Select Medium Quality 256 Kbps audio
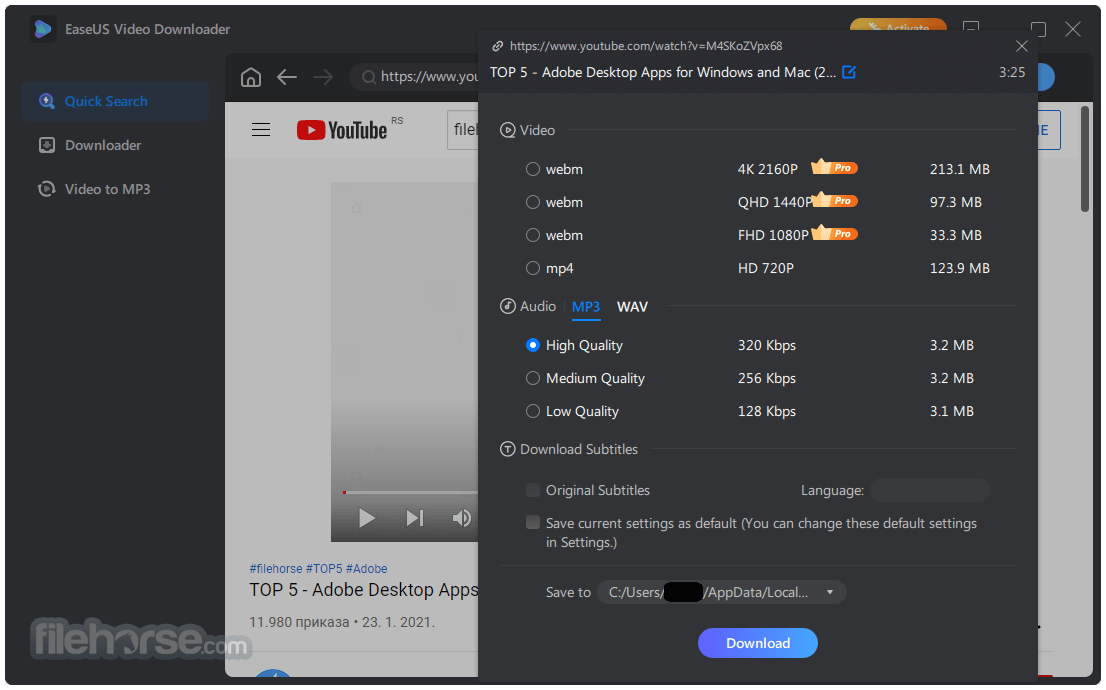The image size is (1106, 690). (533, 378)
